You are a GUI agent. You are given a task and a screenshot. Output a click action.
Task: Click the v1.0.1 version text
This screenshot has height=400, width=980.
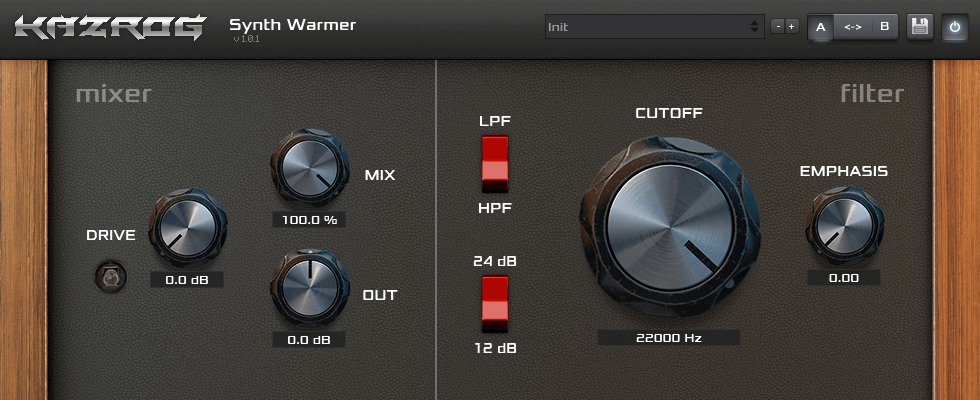coord(246,39)
